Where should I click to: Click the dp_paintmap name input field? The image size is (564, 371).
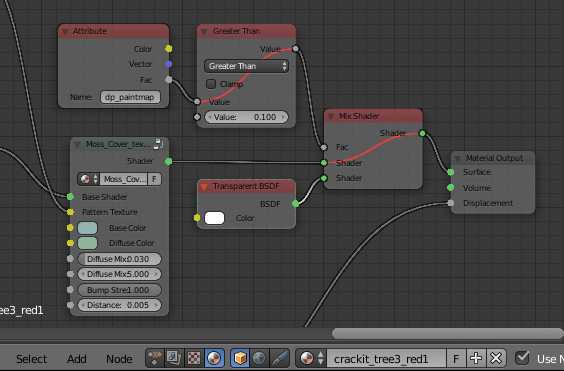point(130,97)
